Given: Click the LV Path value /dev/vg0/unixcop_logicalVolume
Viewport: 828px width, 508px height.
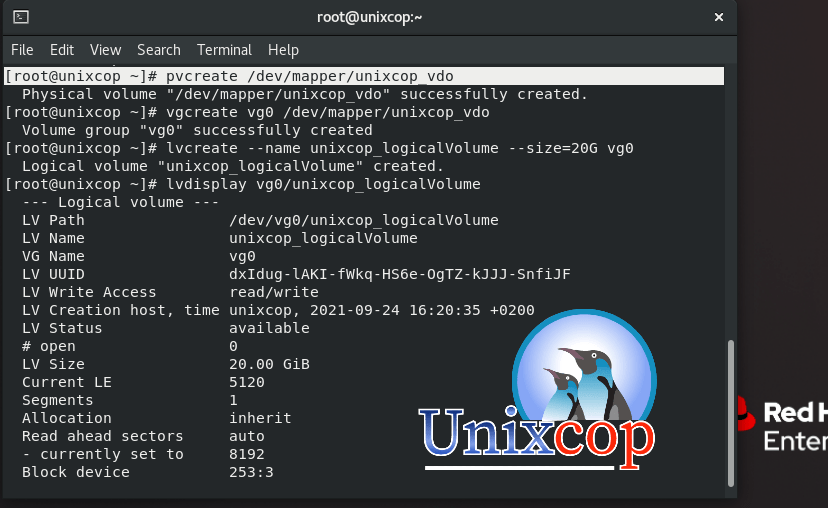Looking at the screenshot, I should click(x=364, y=220).
